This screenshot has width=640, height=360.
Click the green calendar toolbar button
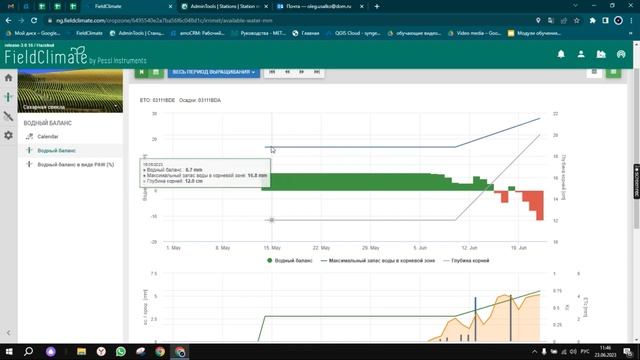click(x=156, y=72)
